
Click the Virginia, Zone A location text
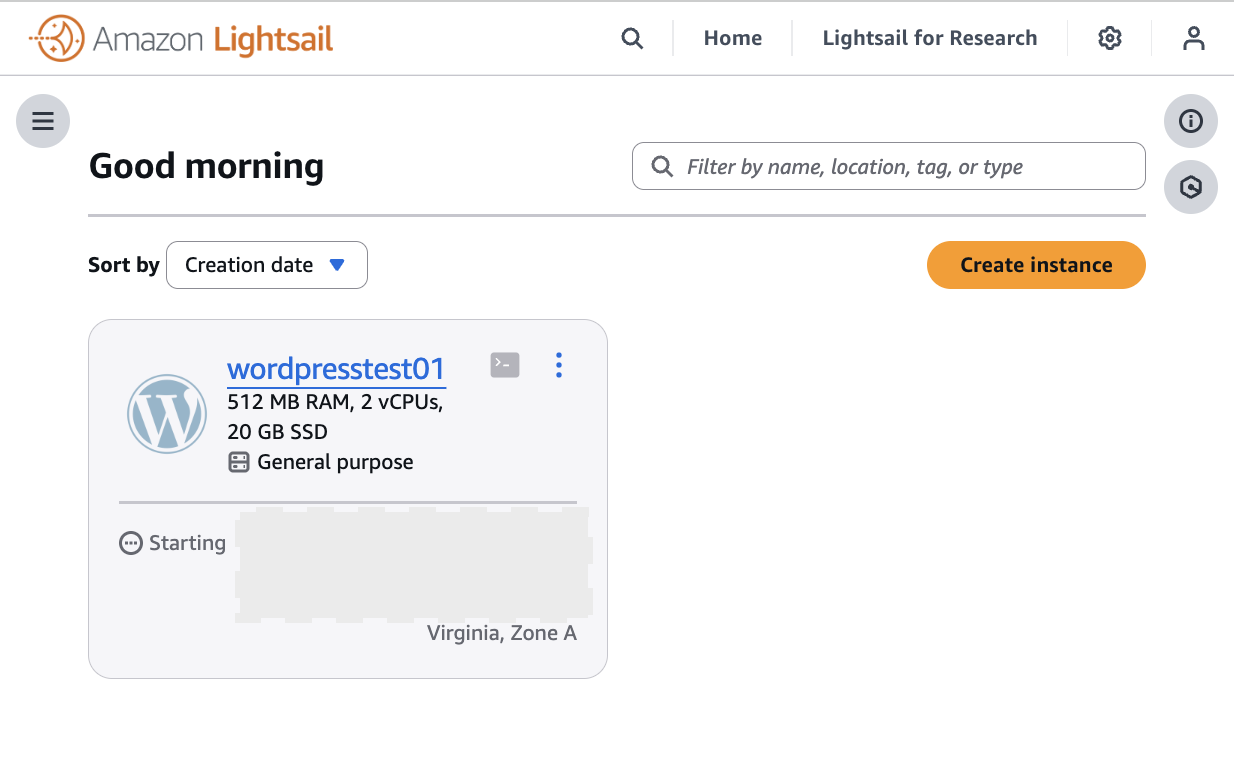pos(502,633)
